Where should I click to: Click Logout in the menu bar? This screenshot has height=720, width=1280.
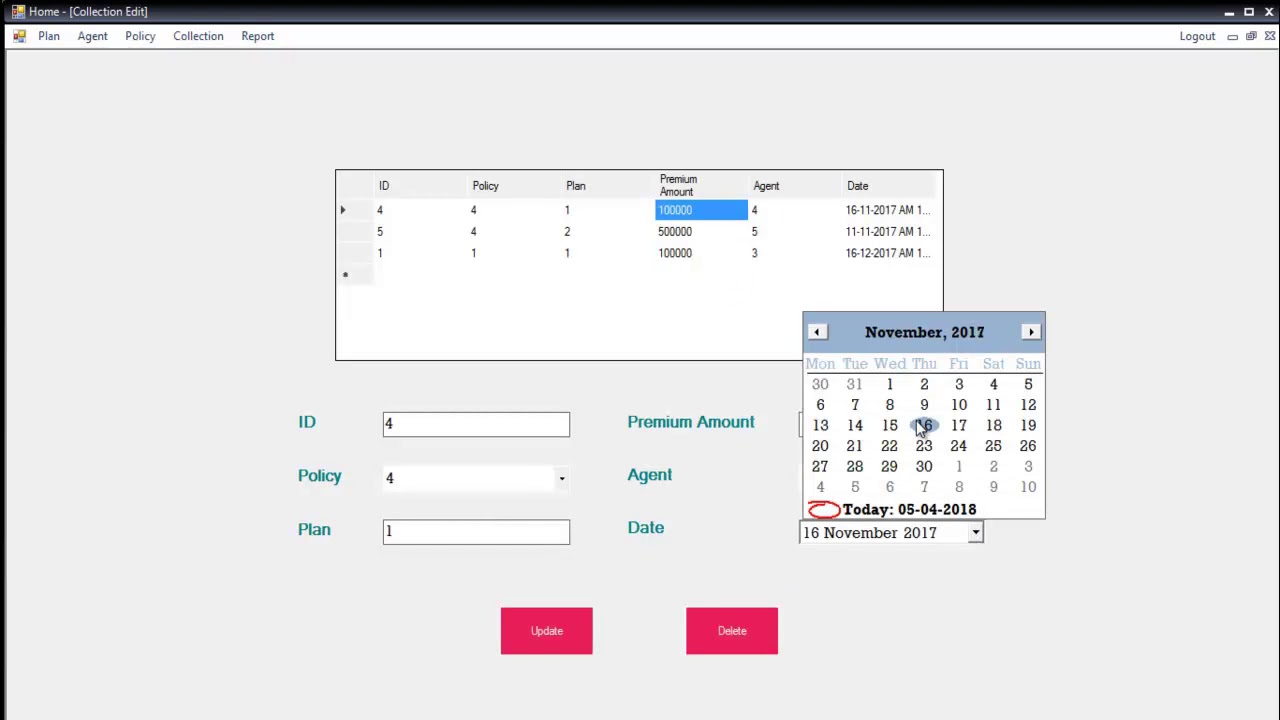pos(1197,36)
